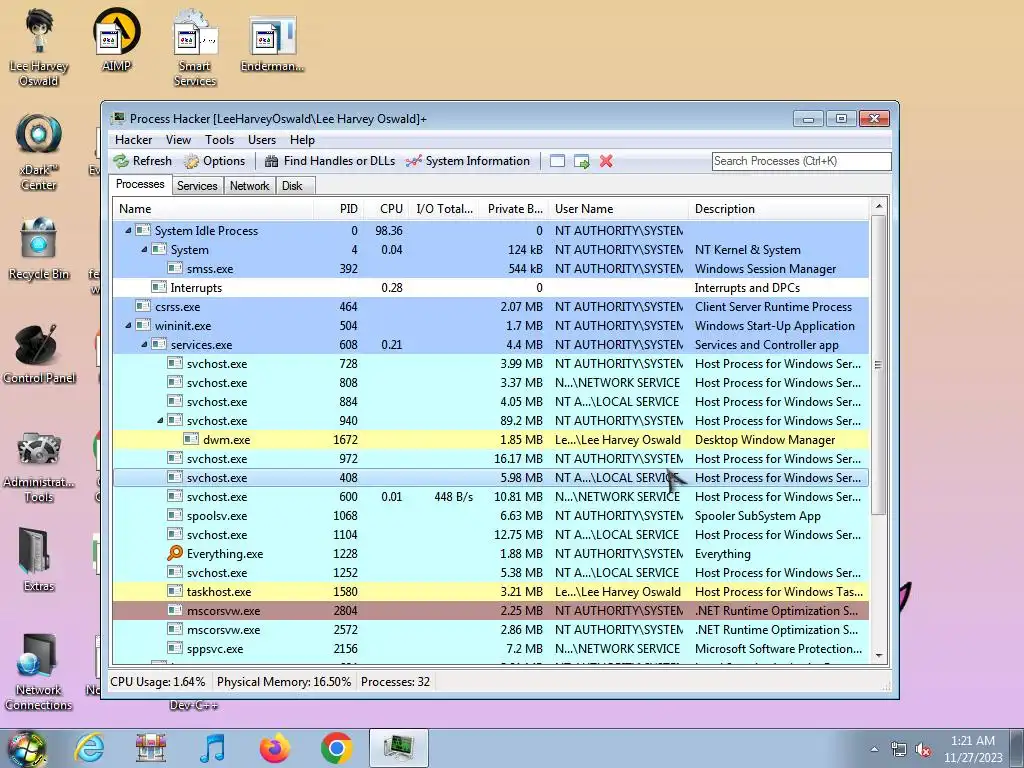Select the sppsvc.exe process row
1024x768 pixels.
pos(490,648)
